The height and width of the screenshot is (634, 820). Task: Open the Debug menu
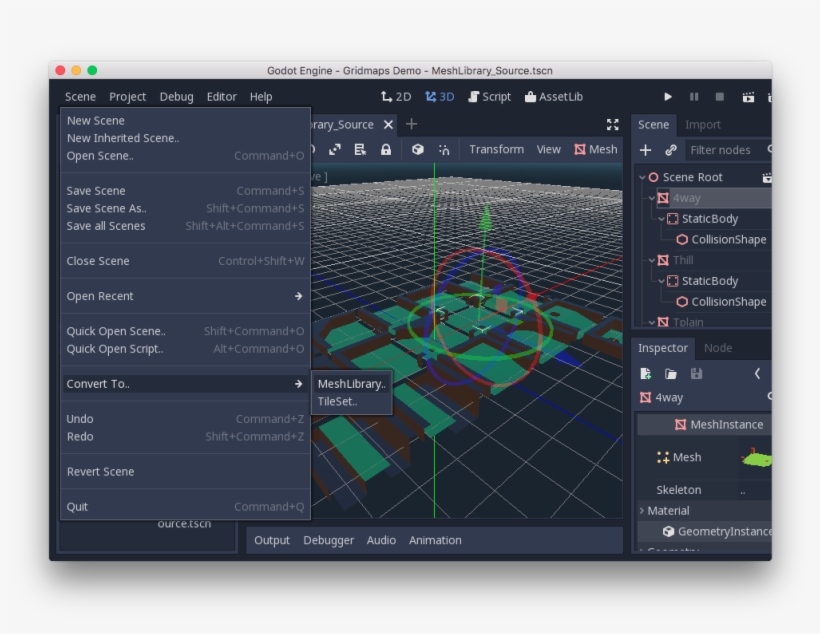tap(176, 97)
